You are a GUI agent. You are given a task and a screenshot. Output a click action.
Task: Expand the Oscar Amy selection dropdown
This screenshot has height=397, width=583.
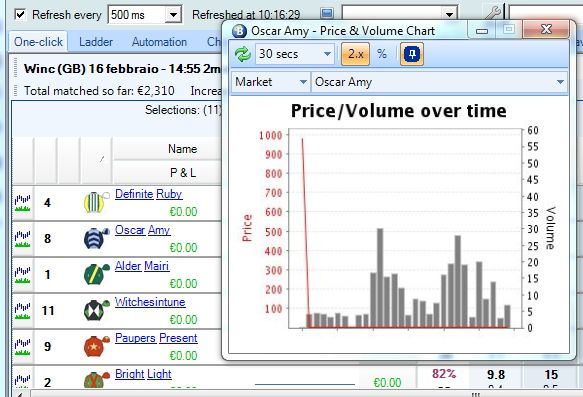(x=439, y=82)
